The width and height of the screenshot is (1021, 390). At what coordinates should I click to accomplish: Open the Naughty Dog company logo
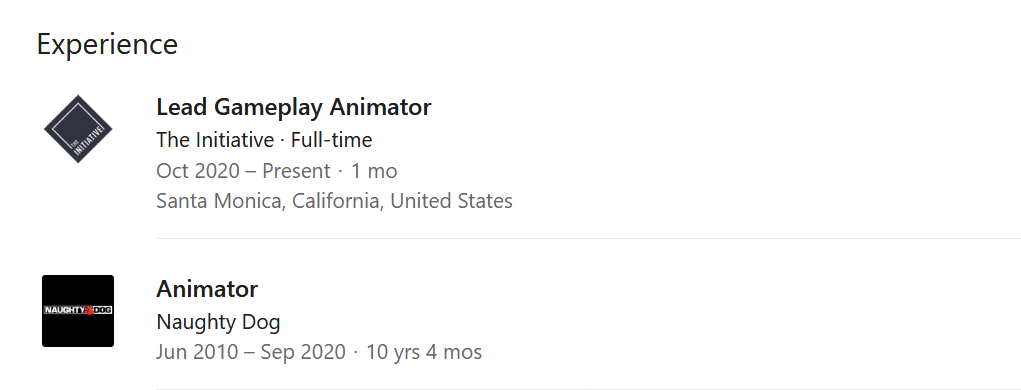pos(78,311)
